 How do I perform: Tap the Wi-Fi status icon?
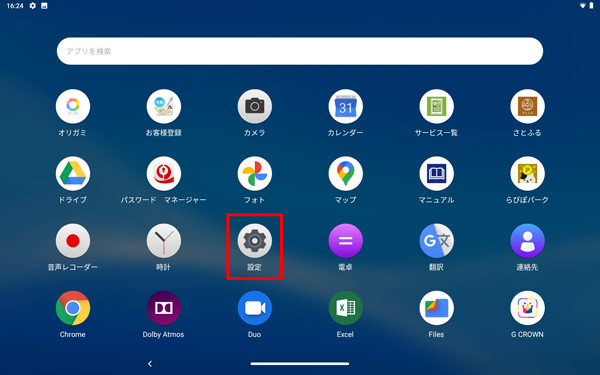(x=583, y=6)
